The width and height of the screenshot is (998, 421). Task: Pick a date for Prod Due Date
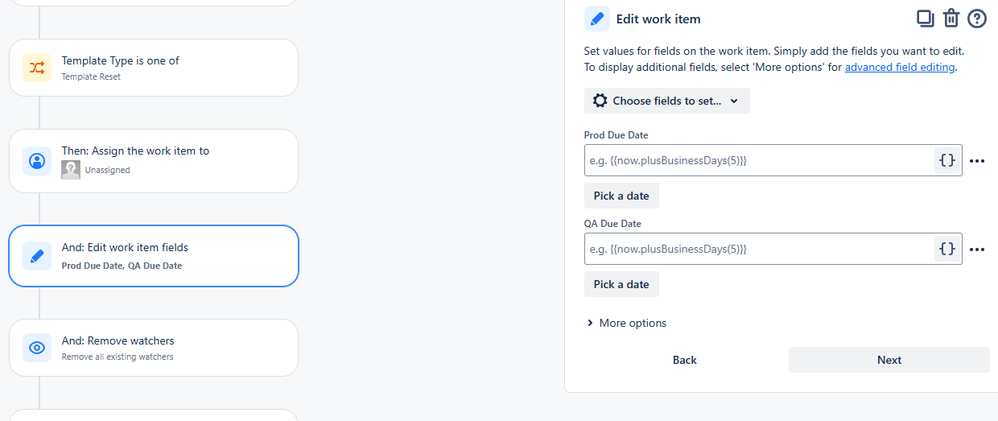(x=621, y=196)
